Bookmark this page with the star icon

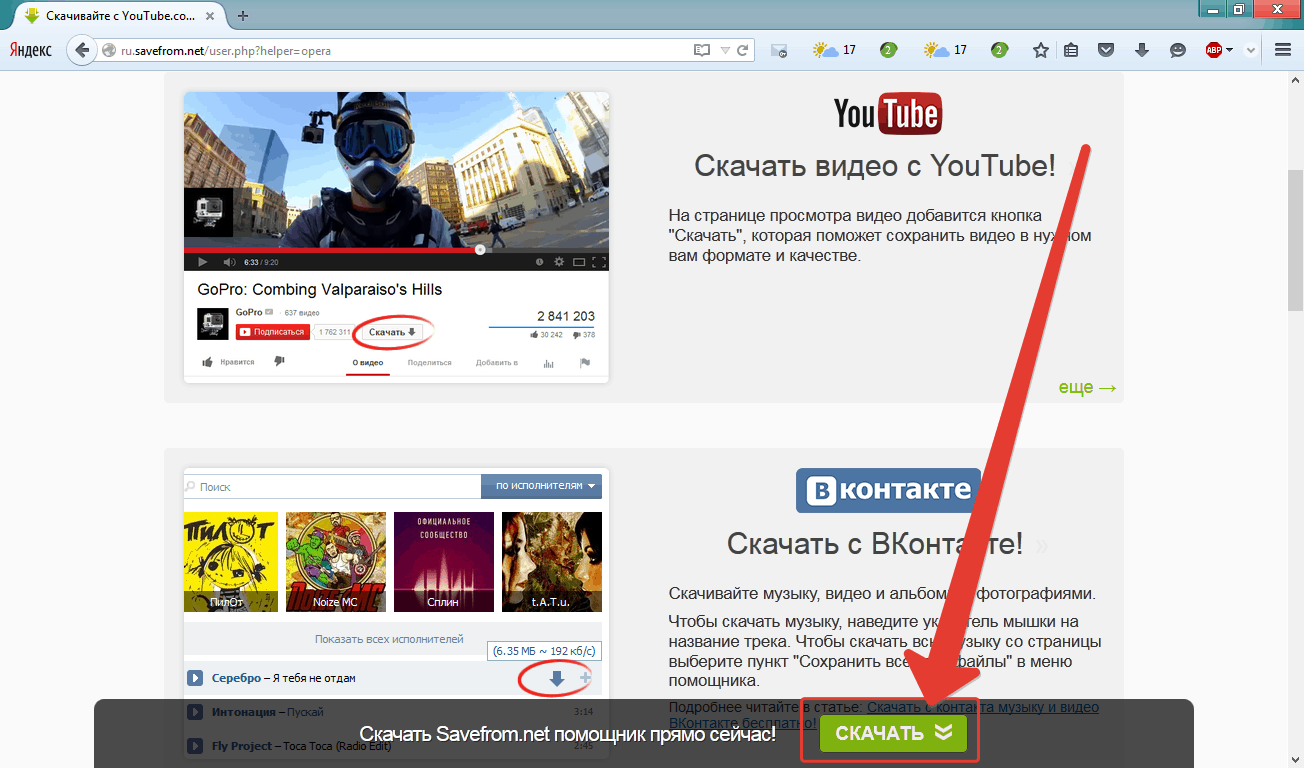point(1041,50)
